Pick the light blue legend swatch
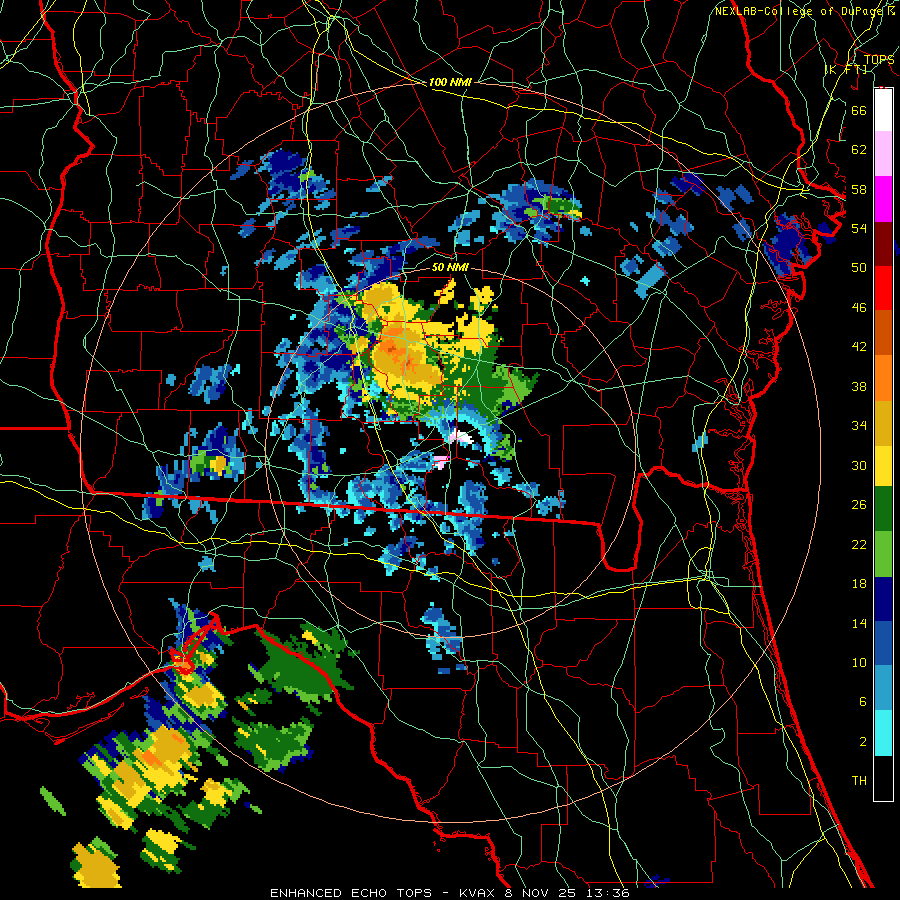The image size is (900, 900). (883, 688)
